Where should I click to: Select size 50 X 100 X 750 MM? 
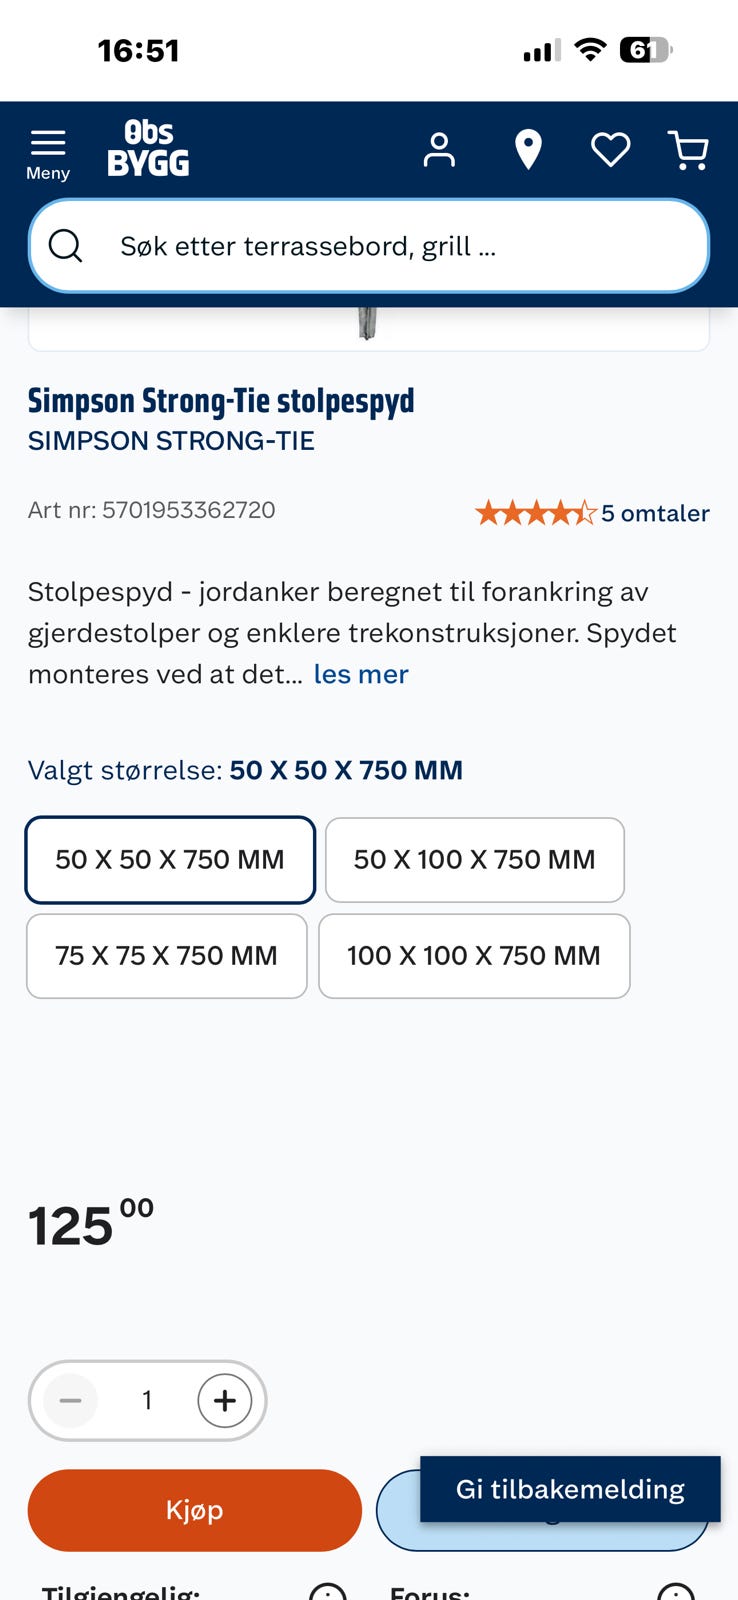475,860
